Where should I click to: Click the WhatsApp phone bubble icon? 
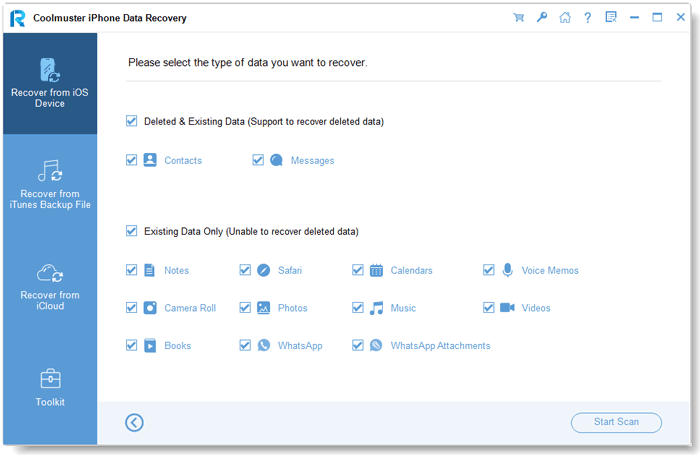pyautogui.click(x=264, y=345)
